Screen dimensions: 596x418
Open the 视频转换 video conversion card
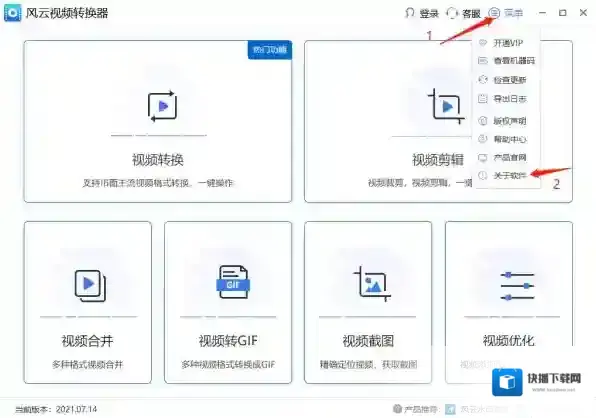pyautogui.click(x=158, y=122)
